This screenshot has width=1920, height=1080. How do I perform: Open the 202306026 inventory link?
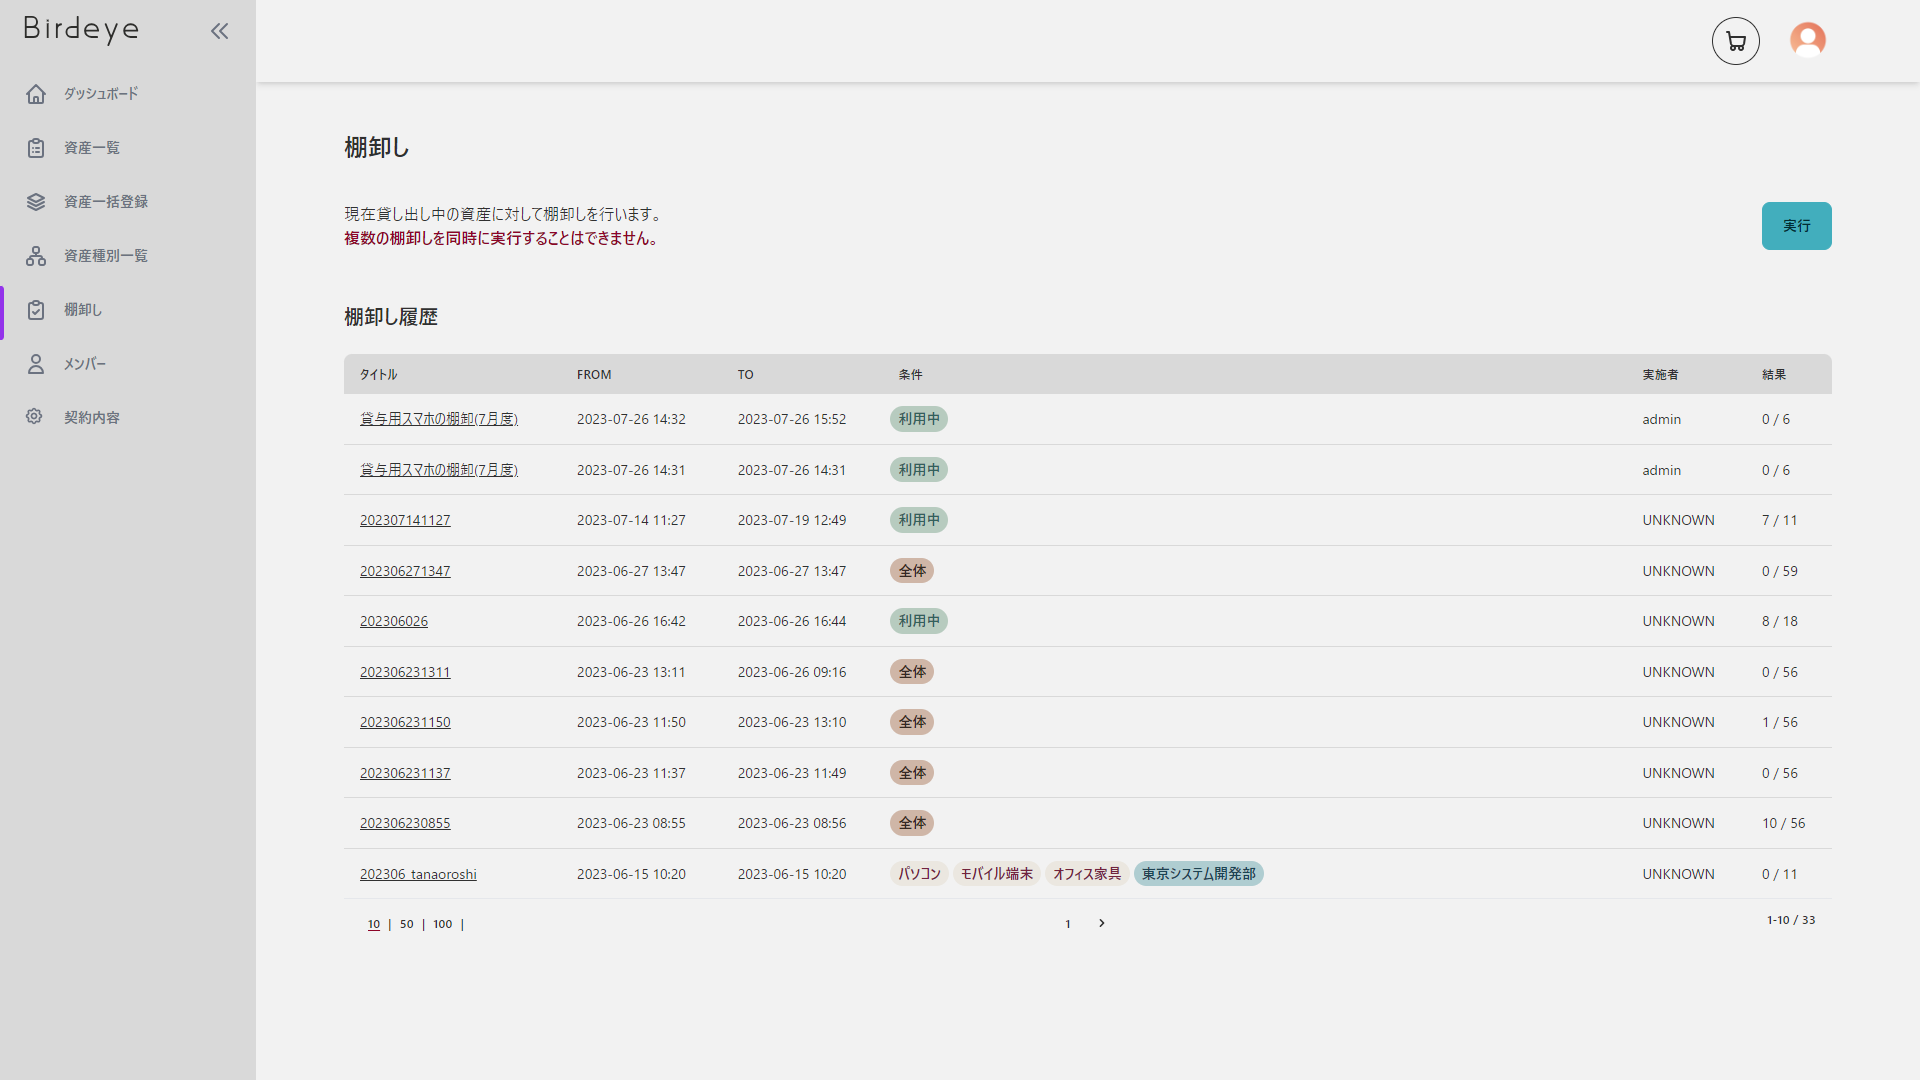393,621
